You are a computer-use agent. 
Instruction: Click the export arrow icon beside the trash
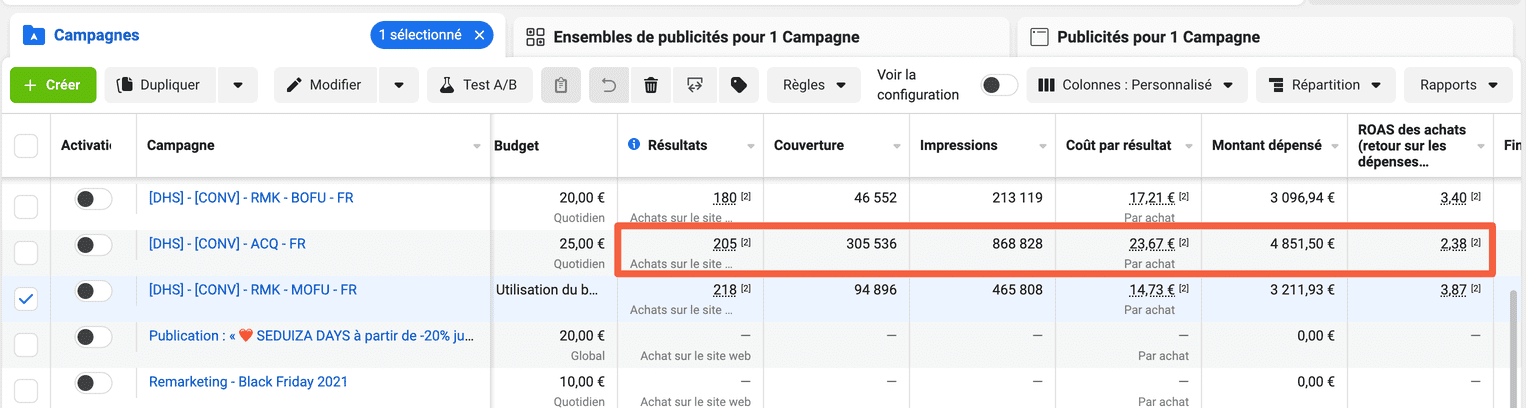click(695, 86)
